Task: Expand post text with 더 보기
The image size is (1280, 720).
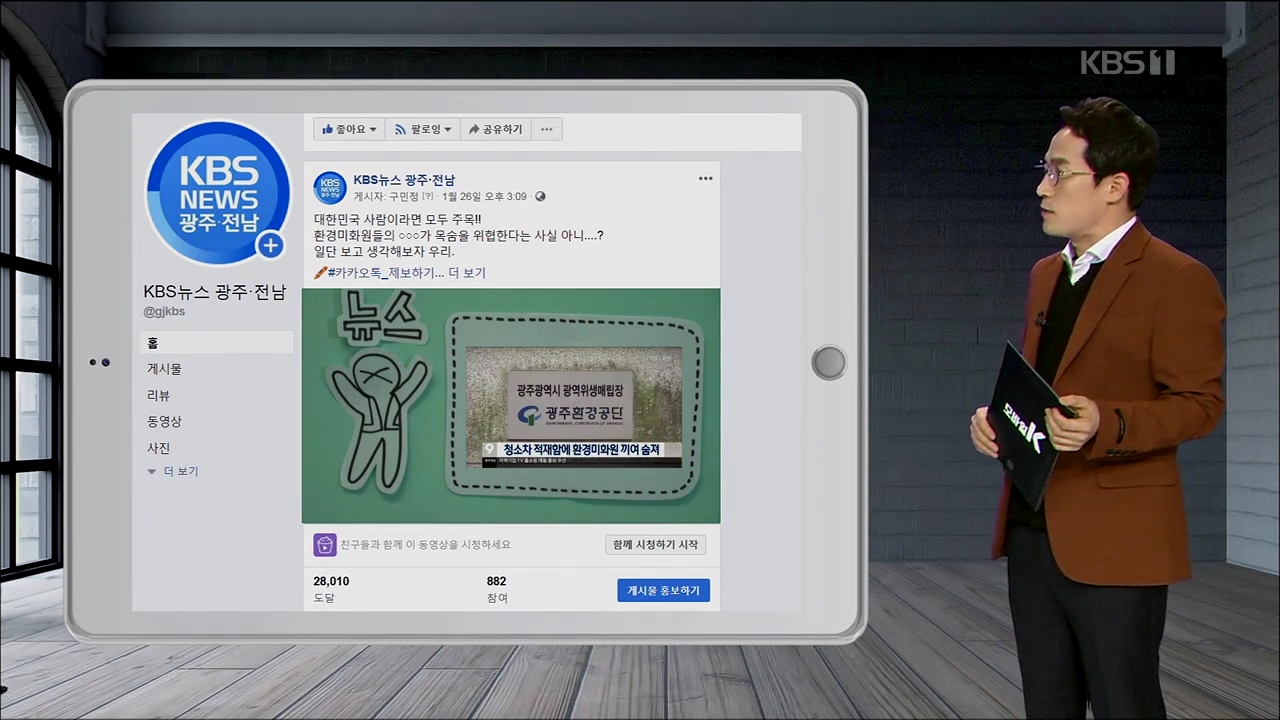Action: [x=467, y=272]
